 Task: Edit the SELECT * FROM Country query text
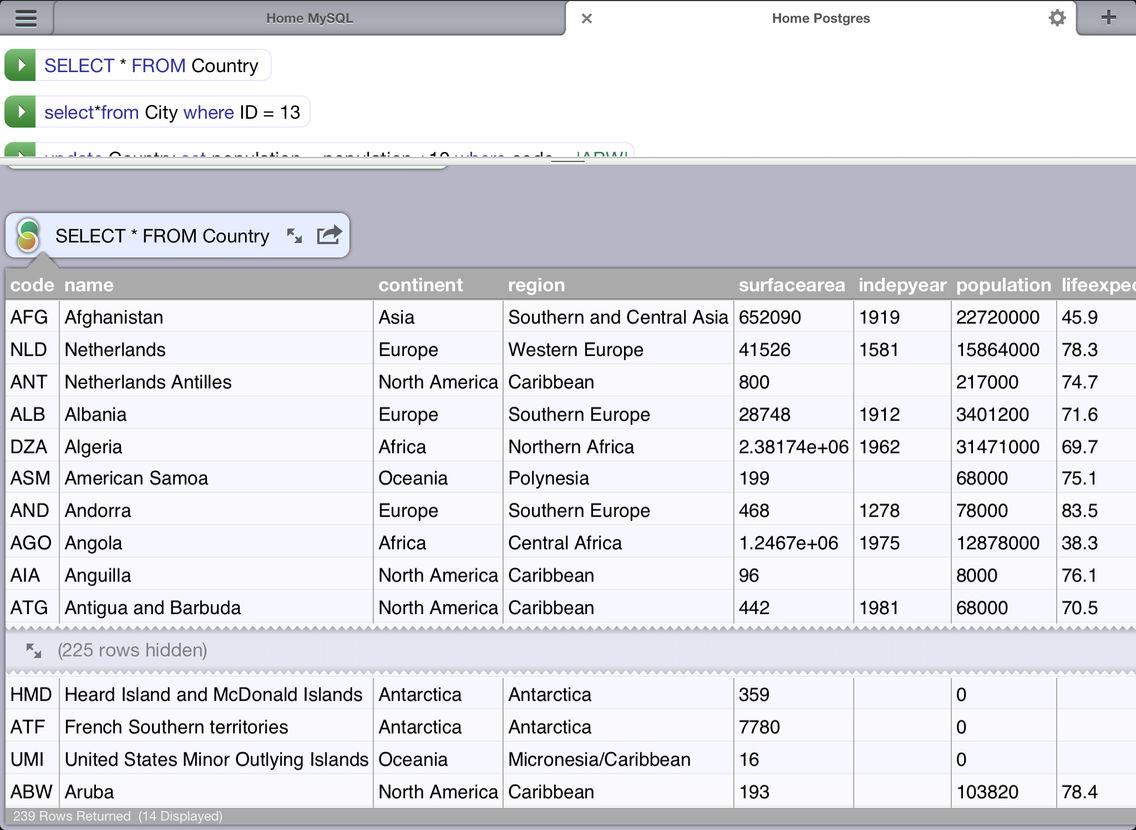(x=151, y=65)
